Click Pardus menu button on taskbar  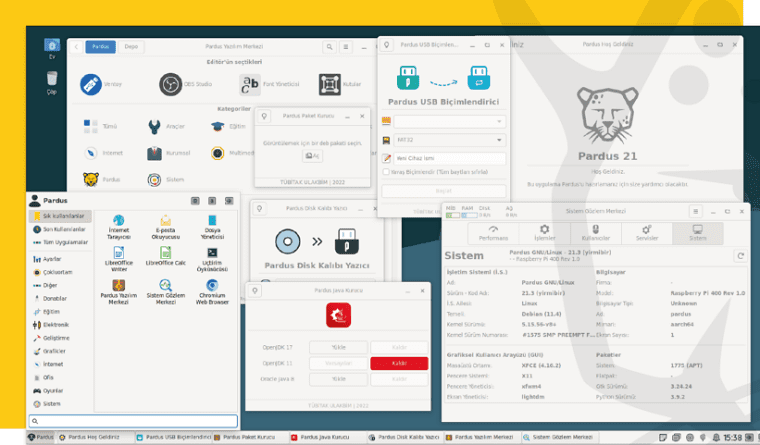click(41, 437)
